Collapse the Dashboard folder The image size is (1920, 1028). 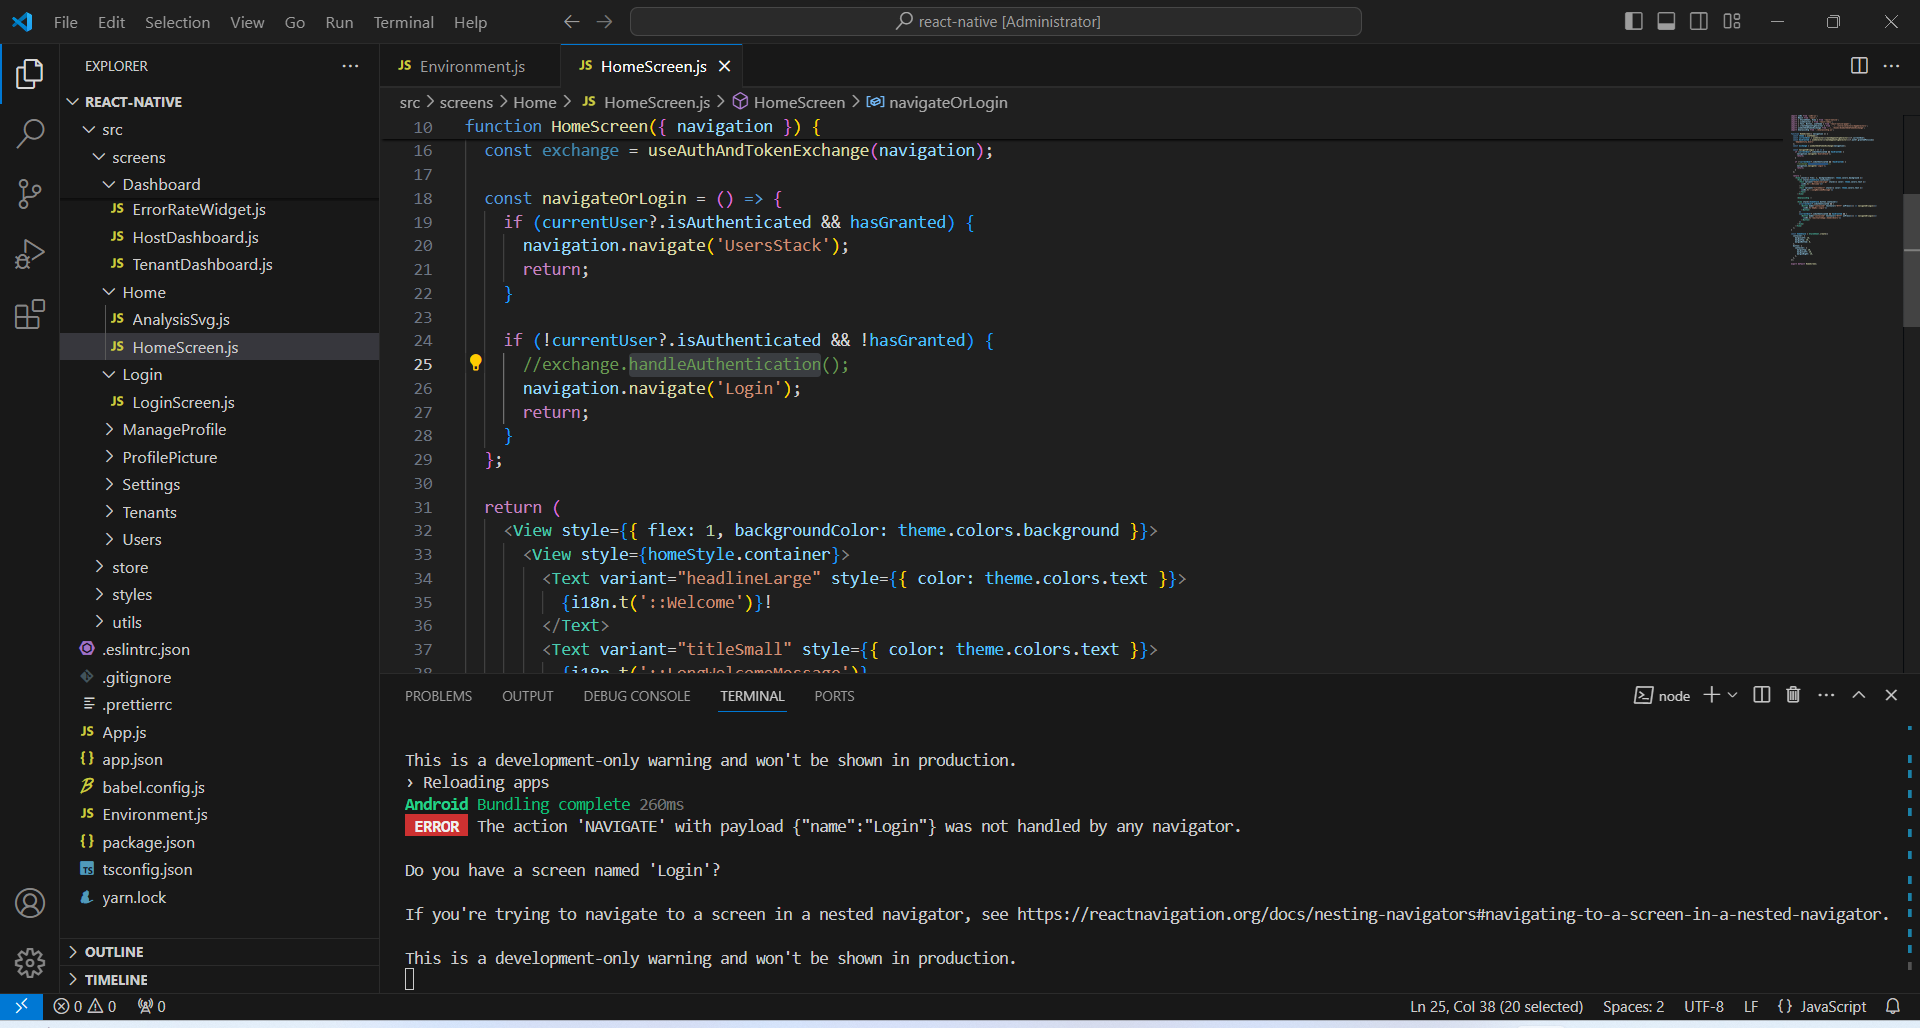[x=161, y=185]
